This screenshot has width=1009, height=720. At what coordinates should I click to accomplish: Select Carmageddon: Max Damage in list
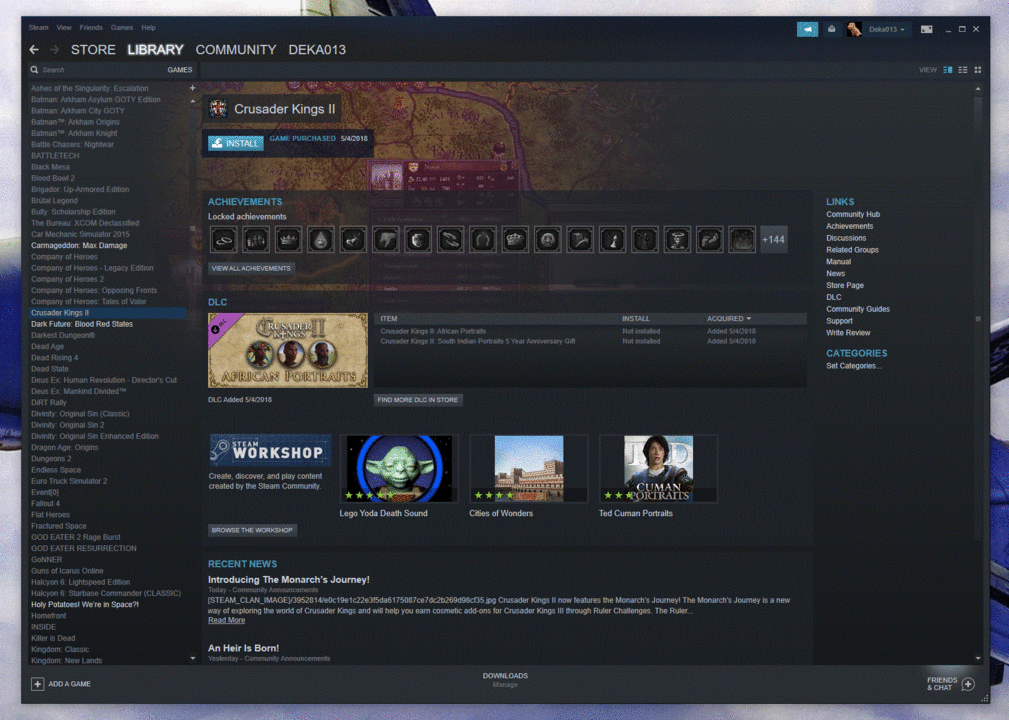click(79, 245)
